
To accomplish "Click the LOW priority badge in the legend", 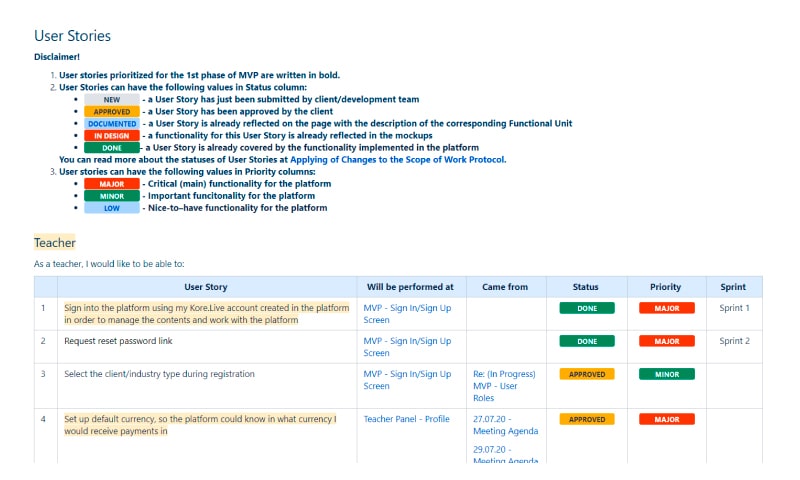I will coord(111,208).
